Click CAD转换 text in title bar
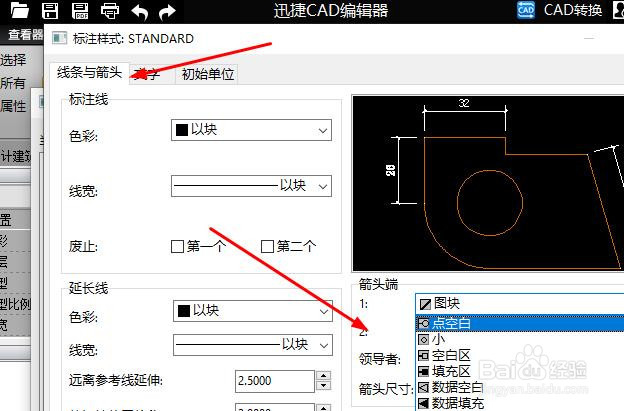Screen dimensions: 624x411 click(x=573, y=10)
